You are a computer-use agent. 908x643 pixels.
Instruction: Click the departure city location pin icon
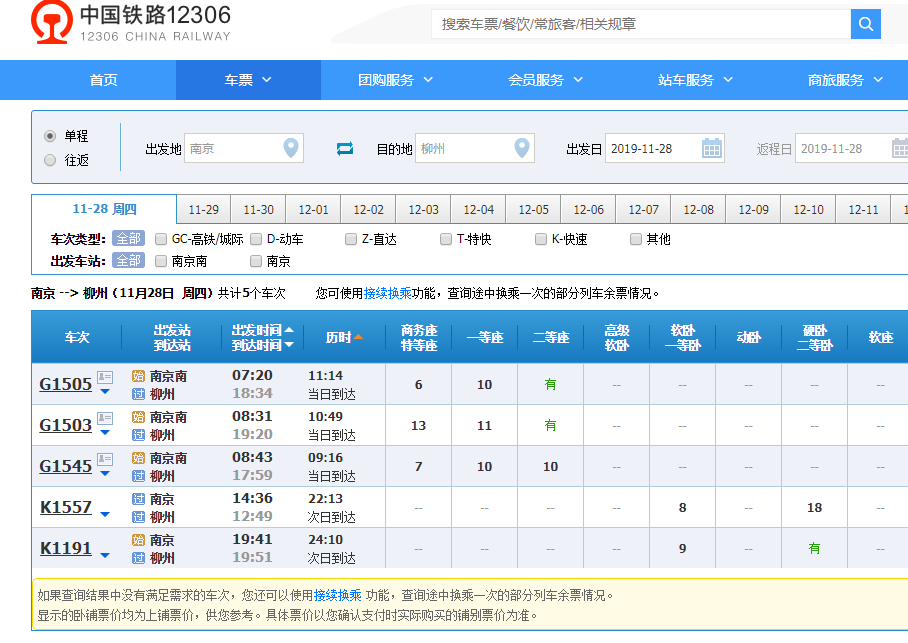(x=291, y=148)
